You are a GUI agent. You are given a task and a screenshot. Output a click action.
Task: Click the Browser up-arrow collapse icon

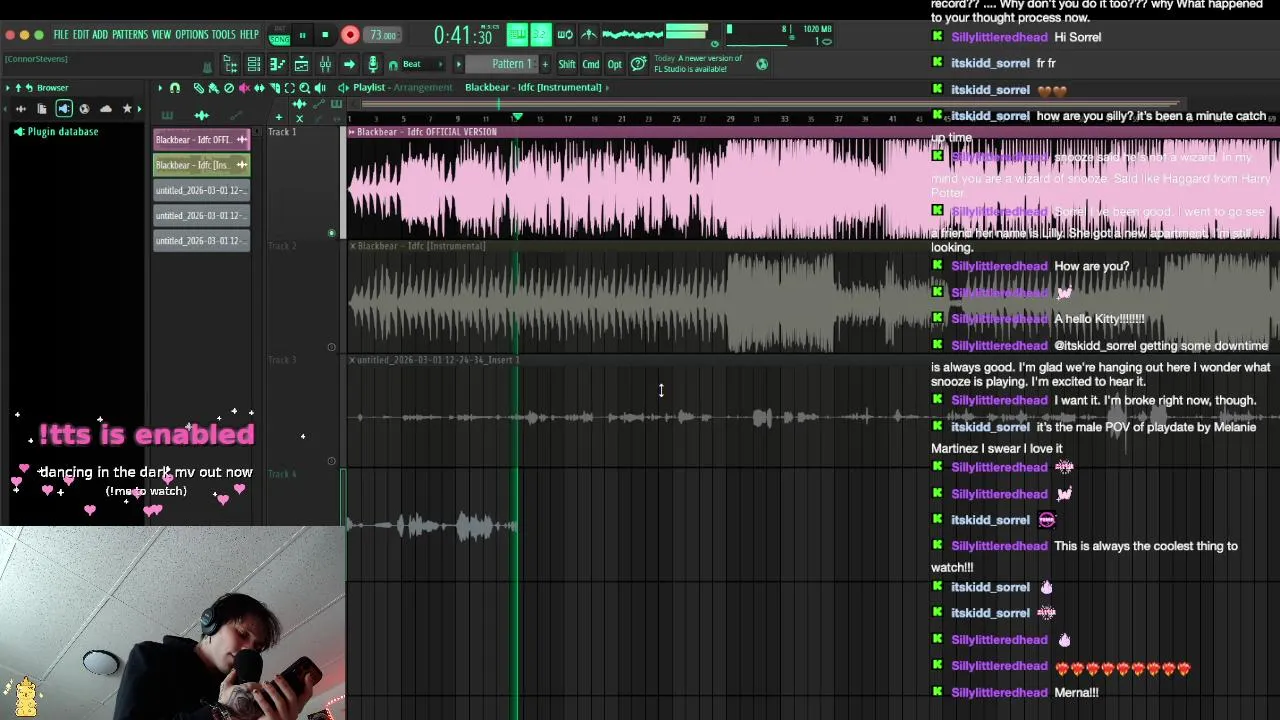[x=18, y=87]
